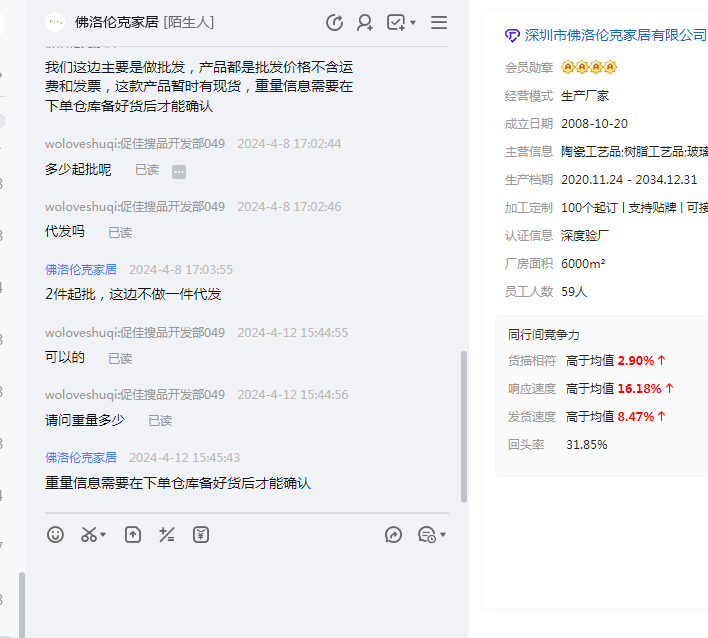Click the 深度验厂 certification info
The width and height of the screenshot is (708, 638).
tap(585, 236)
